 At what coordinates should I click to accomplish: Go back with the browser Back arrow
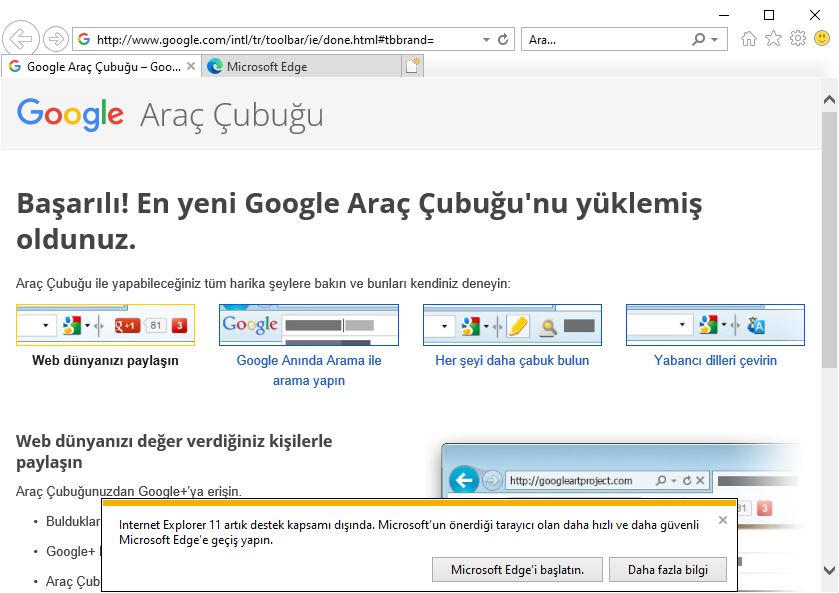21,39
